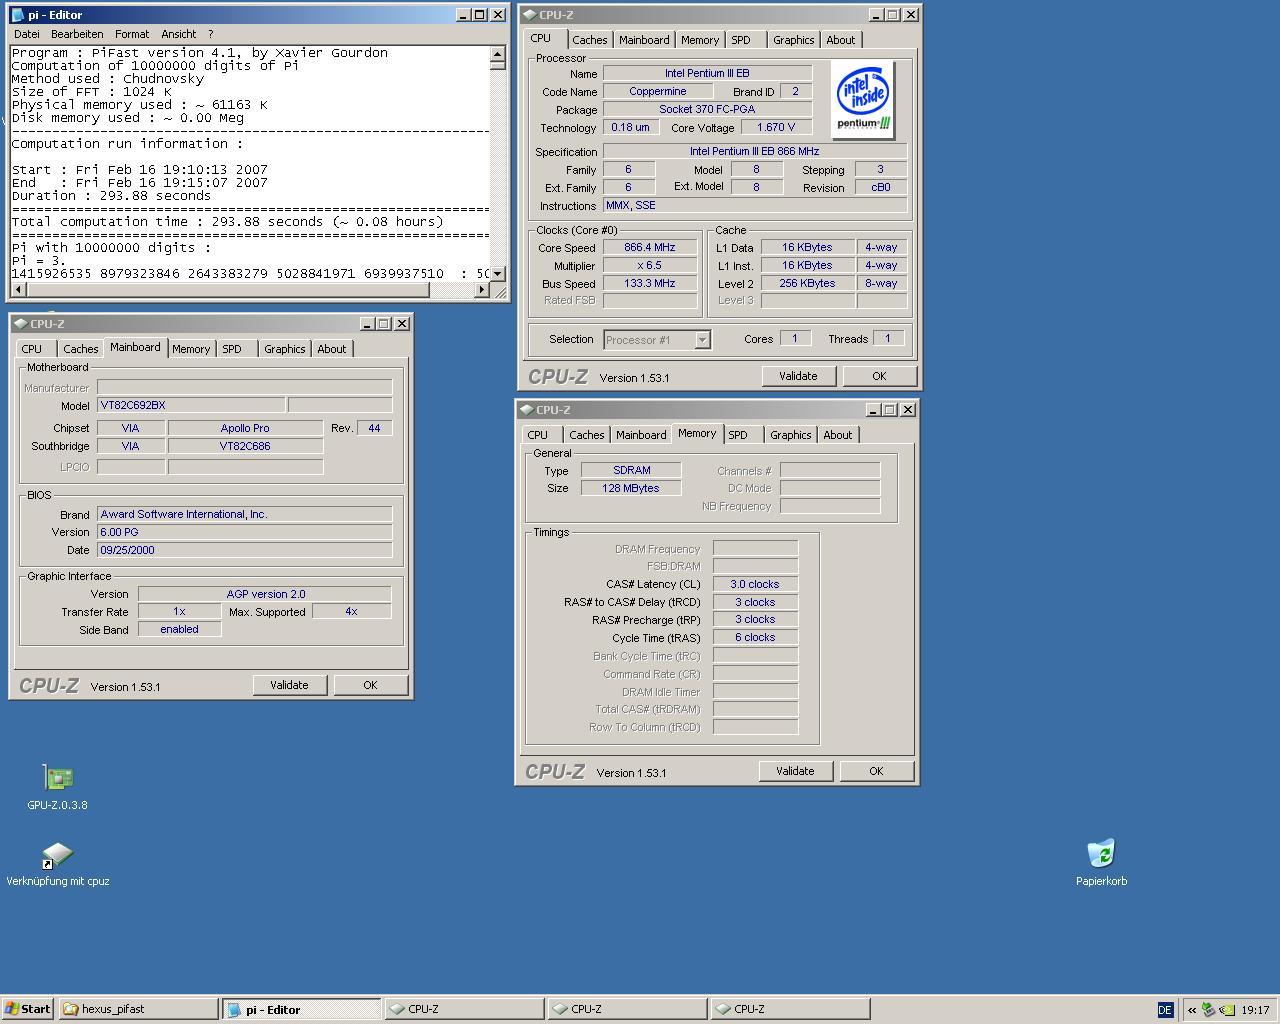The image size is (1280, 1024).
Task: Switch to Memory tab in CPU-Z CPU window
Action: coord(700,40)
